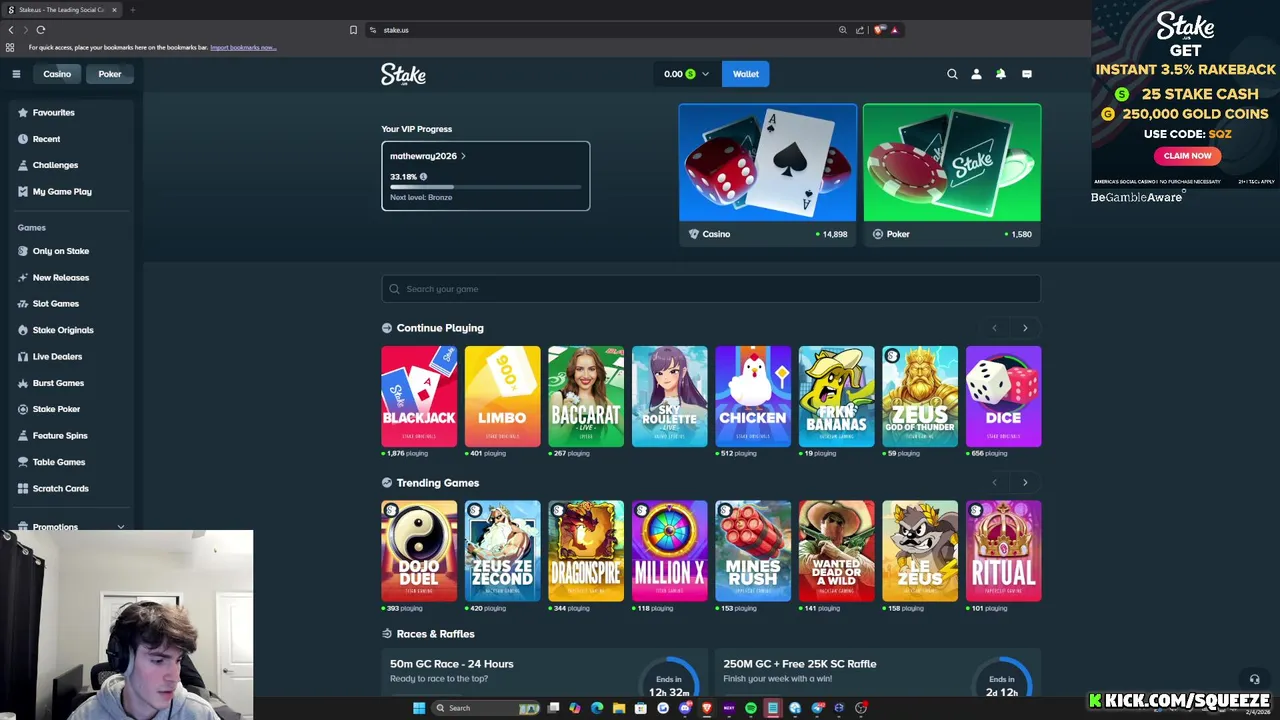Open the Chicken game tile
This screenshot has width=1280, height=720.
(753, 396)
